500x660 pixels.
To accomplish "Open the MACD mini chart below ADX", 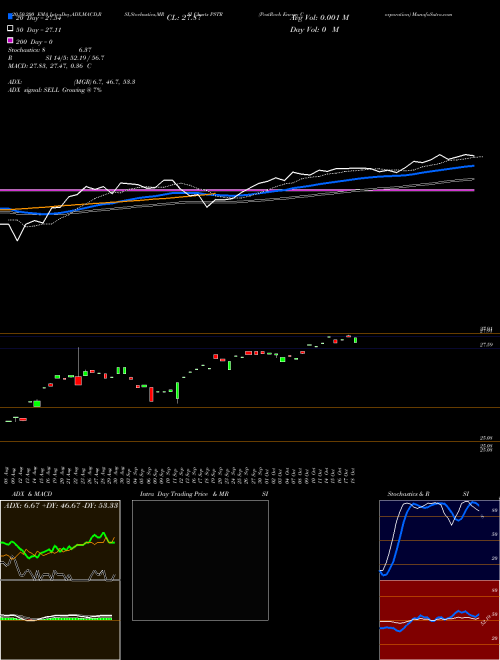I will click(x=60, y=620).
